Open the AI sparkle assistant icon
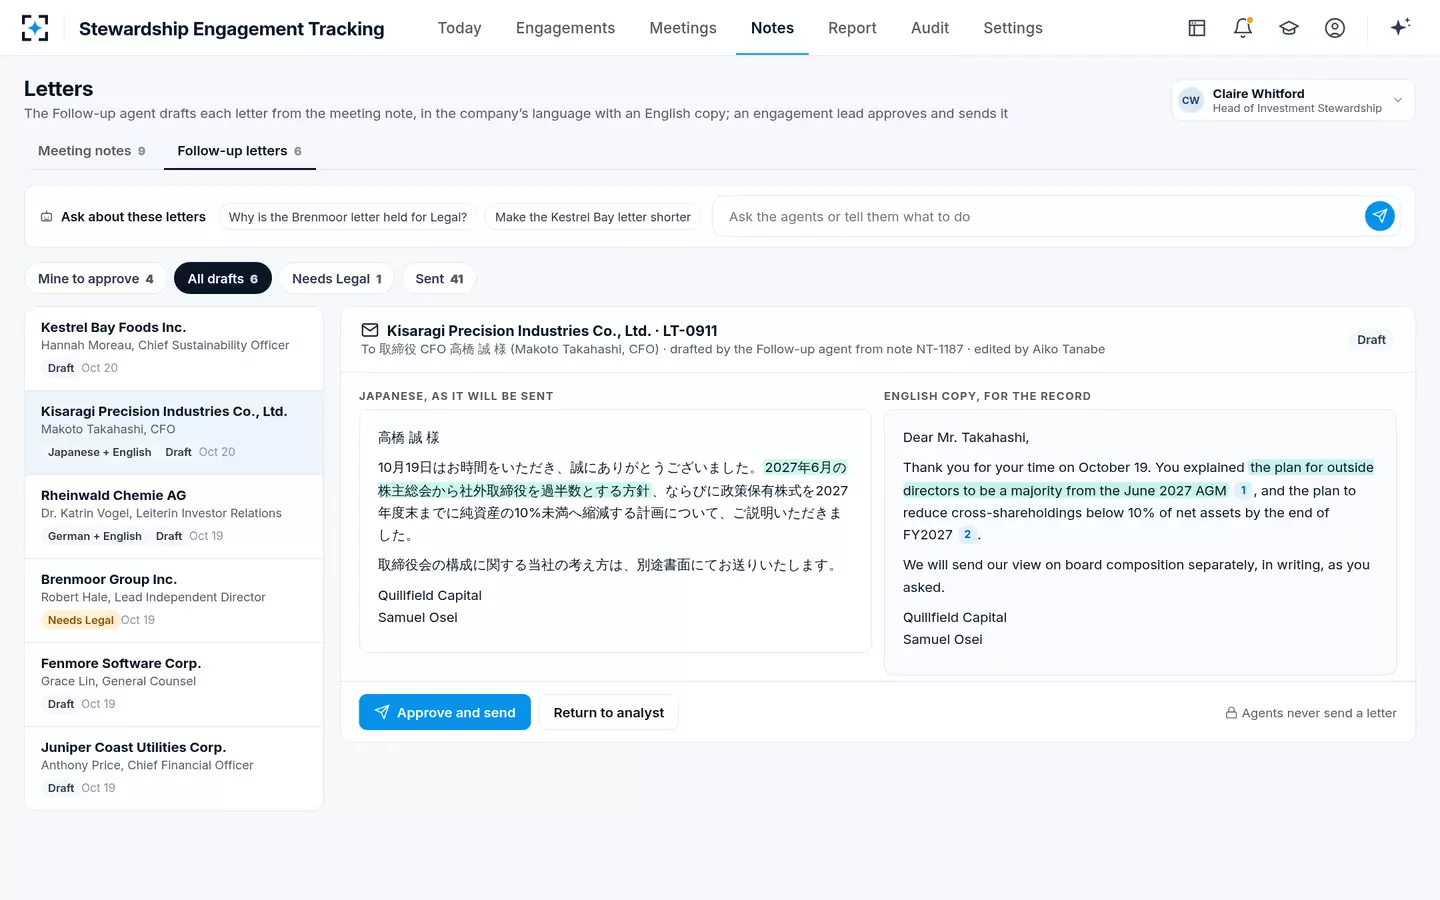Viewport: 1440px width, 900px height. (1400, 27)
